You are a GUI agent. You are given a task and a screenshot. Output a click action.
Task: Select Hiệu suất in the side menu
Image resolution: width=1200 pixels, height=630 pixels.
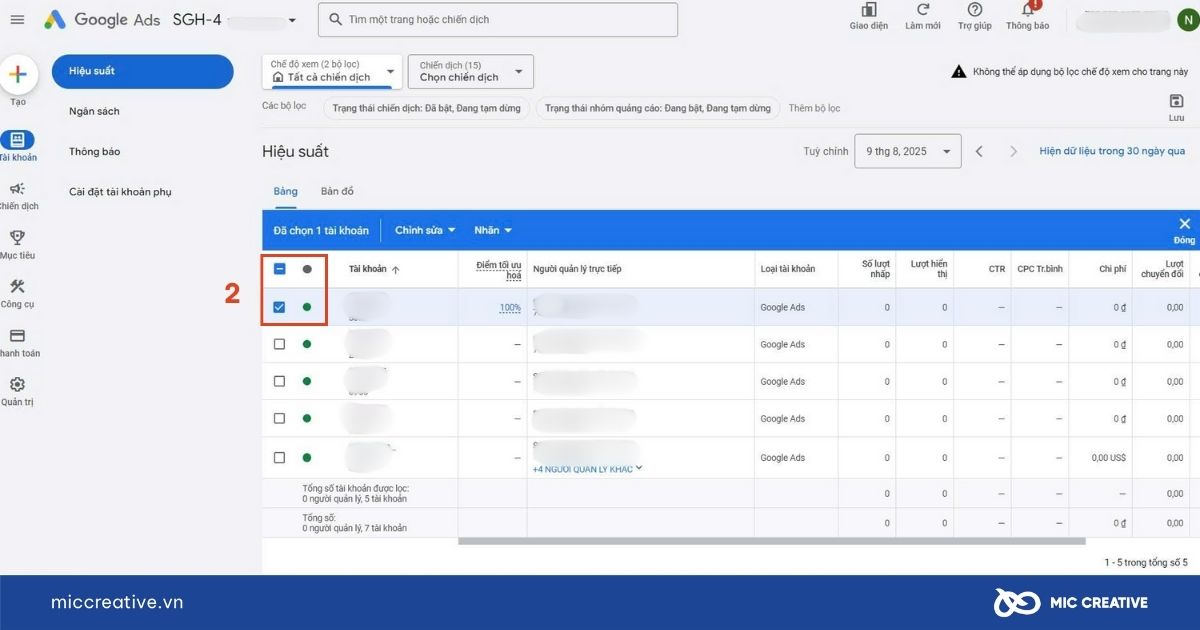(142, 71)
